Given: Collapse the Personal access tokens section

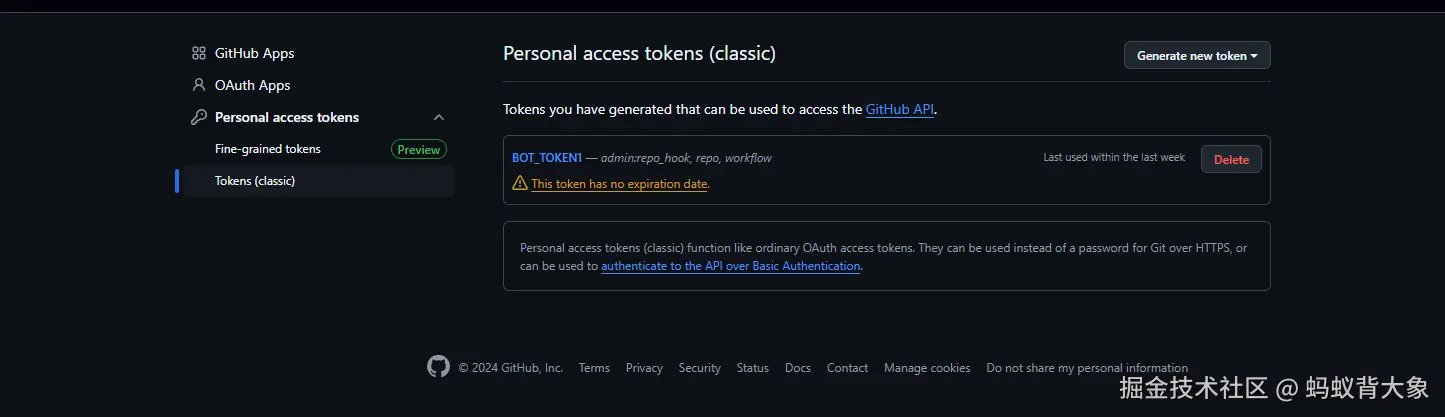Looking at the screenshot, I should [438, 117].
